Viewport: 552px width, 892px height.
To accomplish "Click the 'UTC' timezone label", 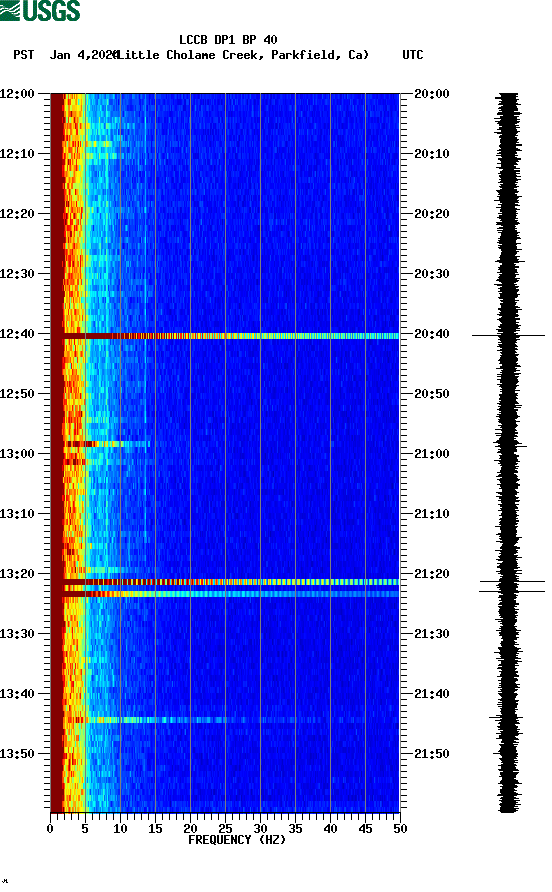I will (x=413, y=55).
